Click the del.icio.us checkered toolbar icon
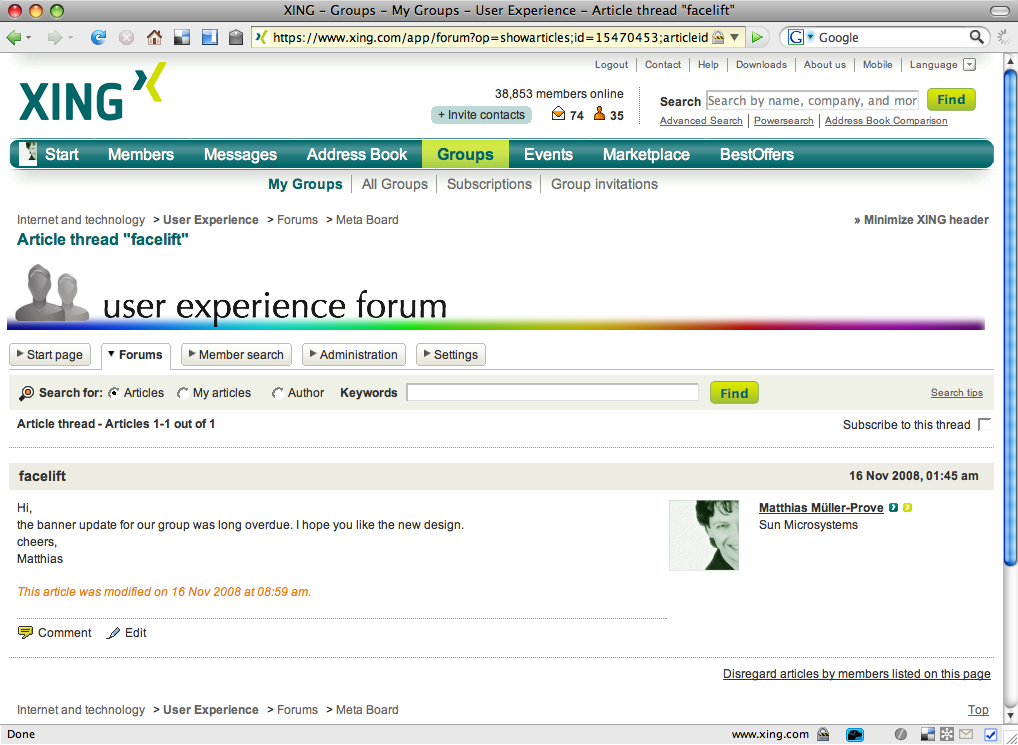The height and width of the screenshot is (745, 1018). pyautogui.click(x=182, y=38)
